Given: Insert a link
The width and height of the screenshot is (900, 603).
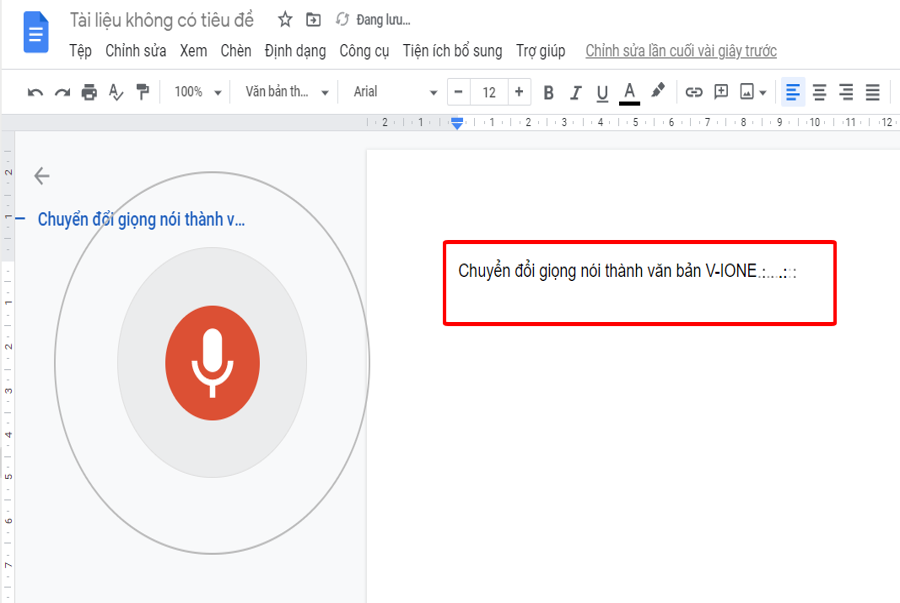Looking at the screenshot, I should tap(694, 92).
